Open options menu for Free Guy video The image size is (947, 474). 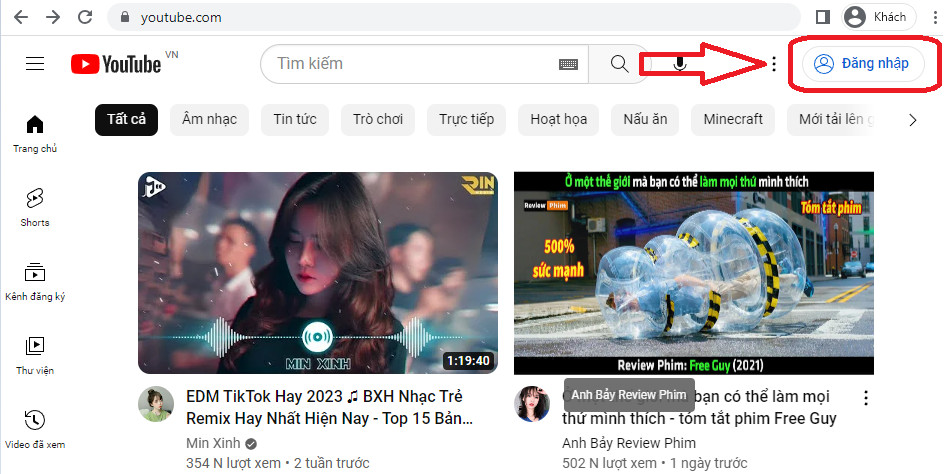(865, 397)
